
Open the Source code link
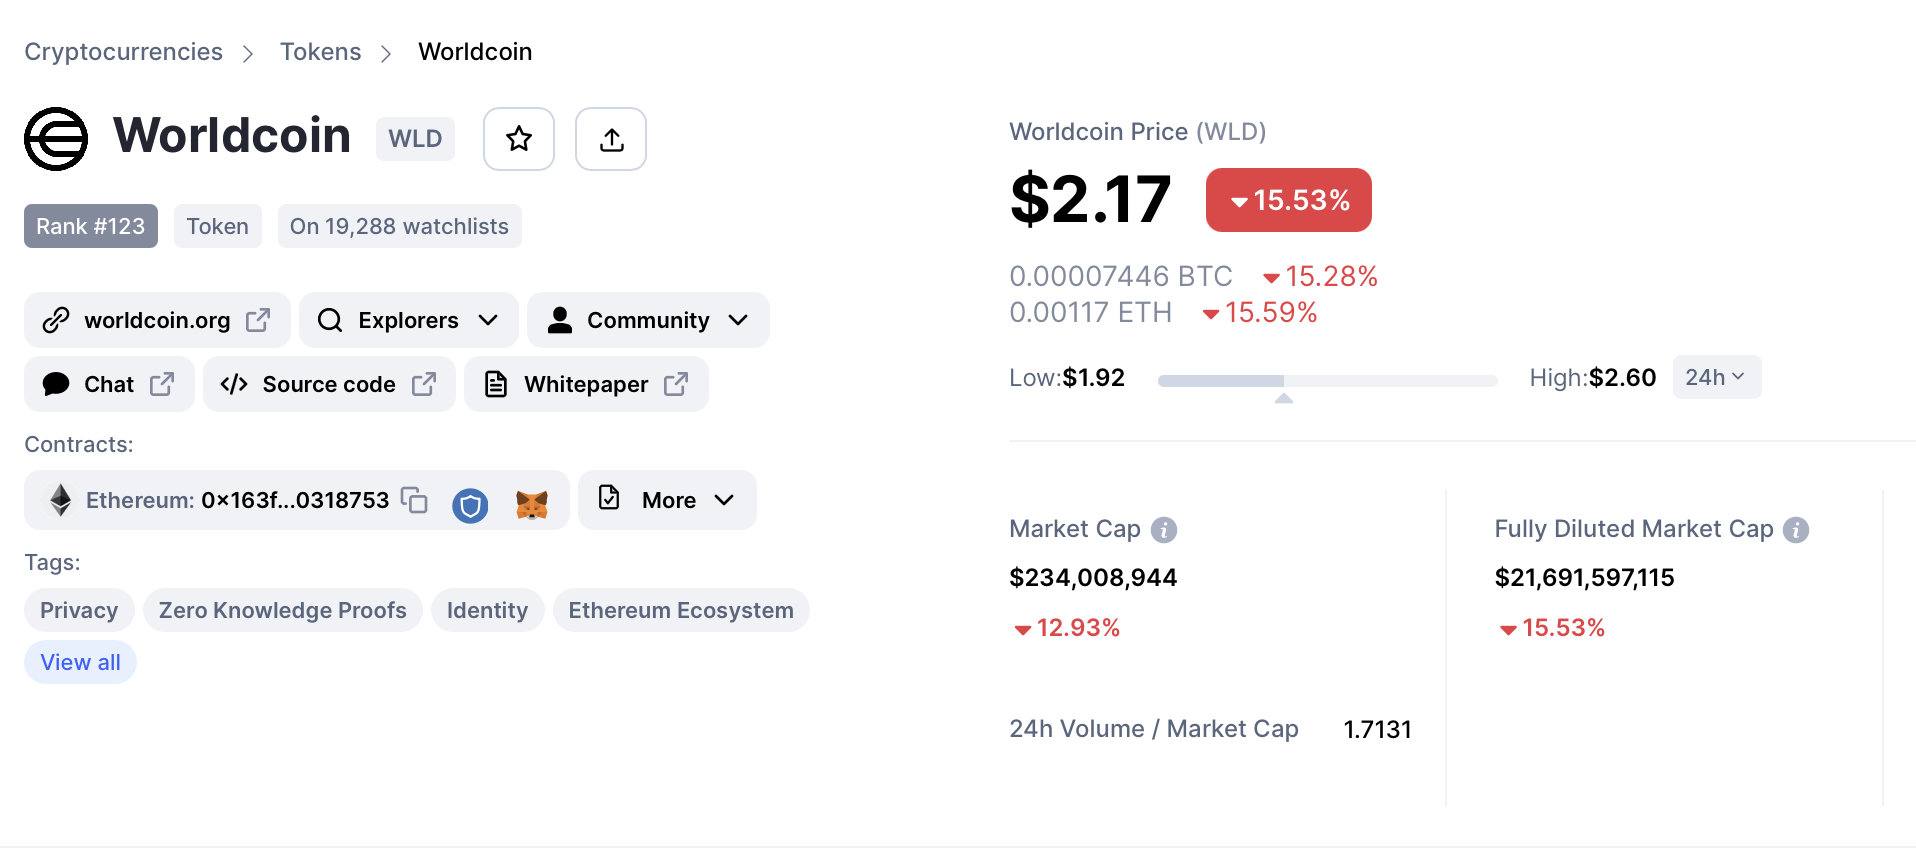[329, 384]
